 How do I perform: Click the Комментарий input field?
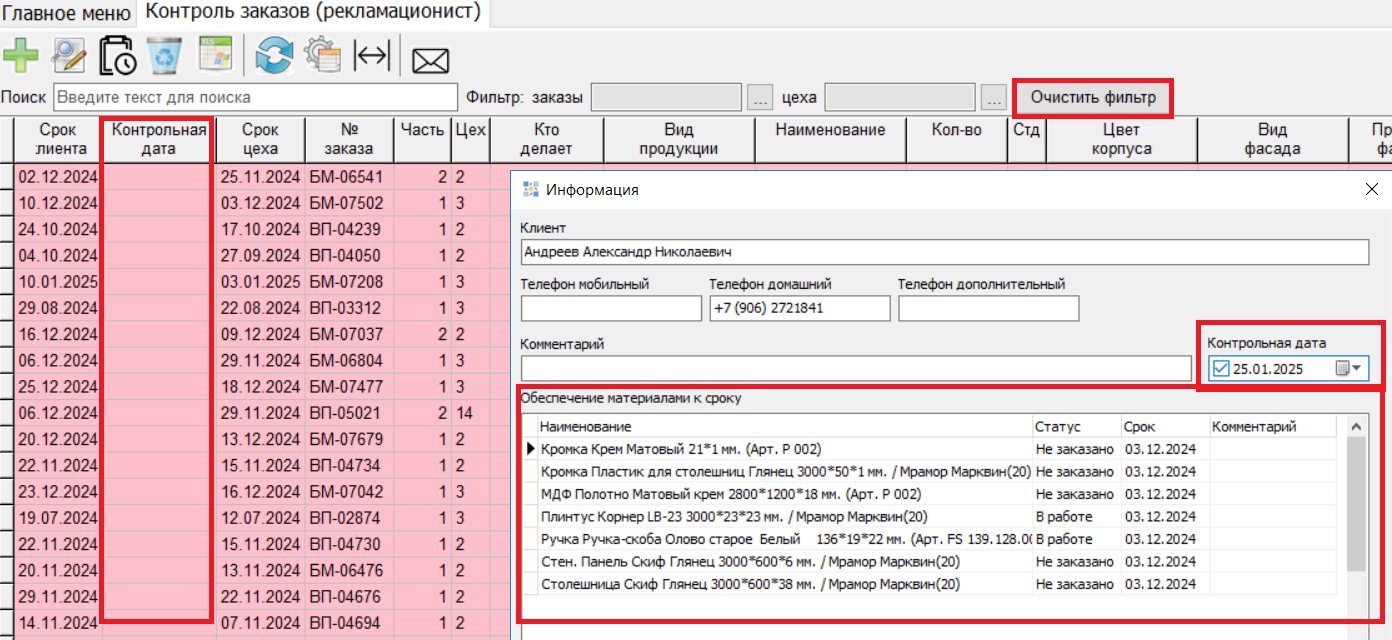tap(855, 369)
